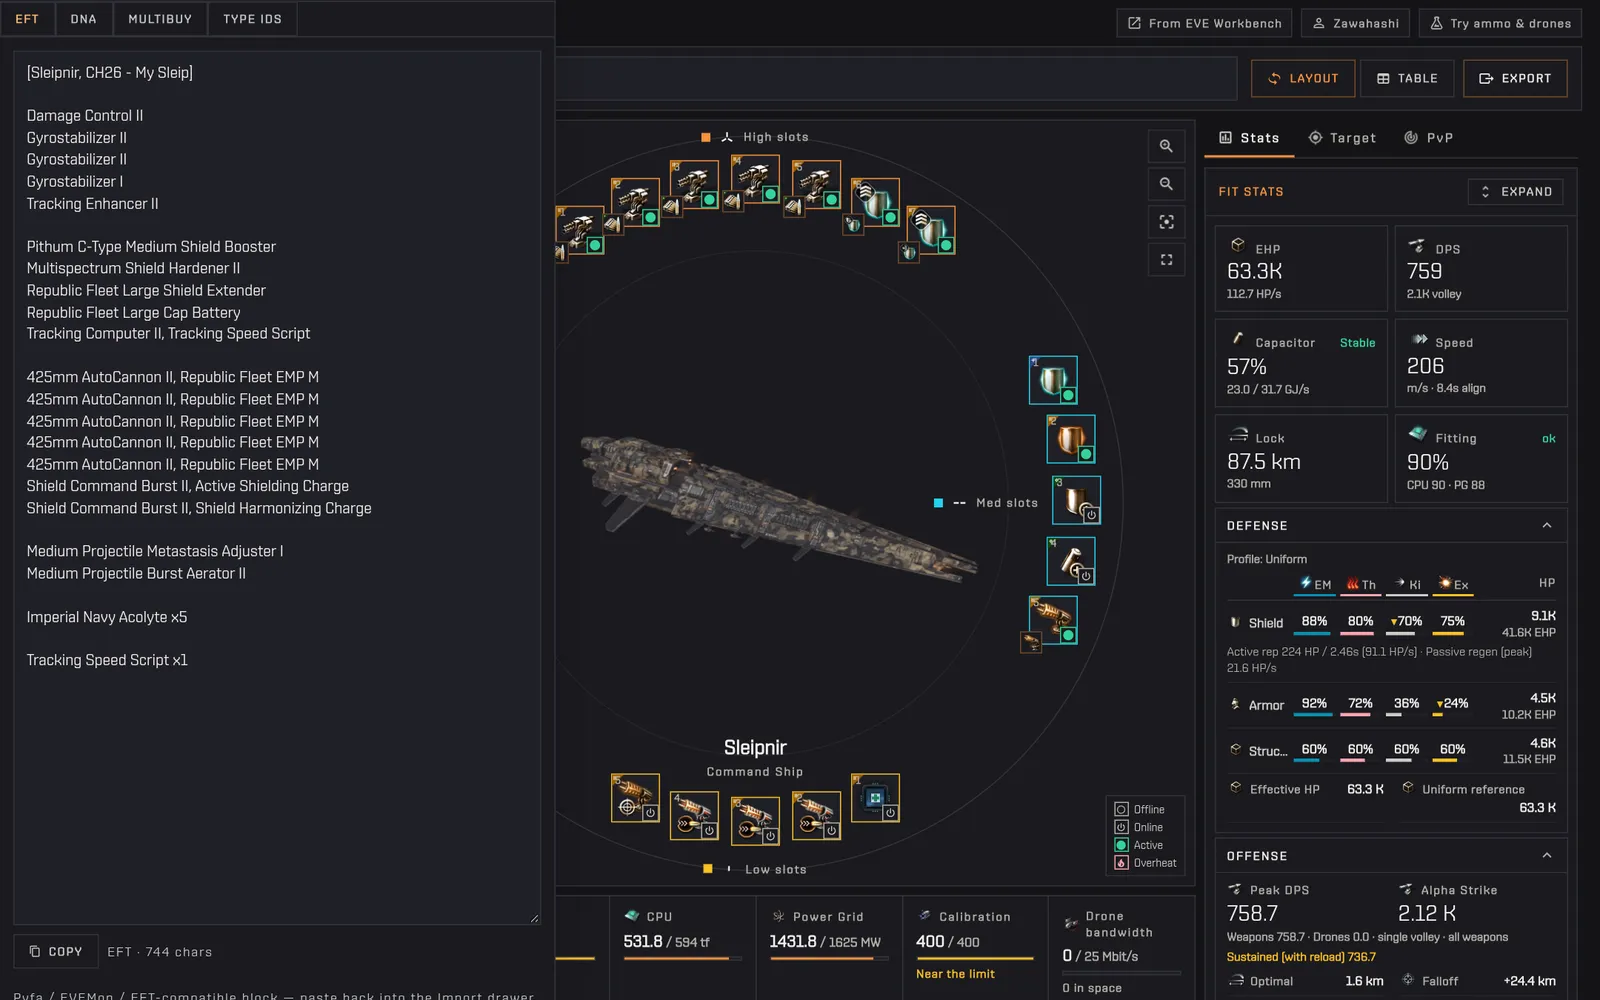Screen dimensions: 1600x1000
Task: Select med slot 2 shield hardener module
Action: [x=1071, y=439]
